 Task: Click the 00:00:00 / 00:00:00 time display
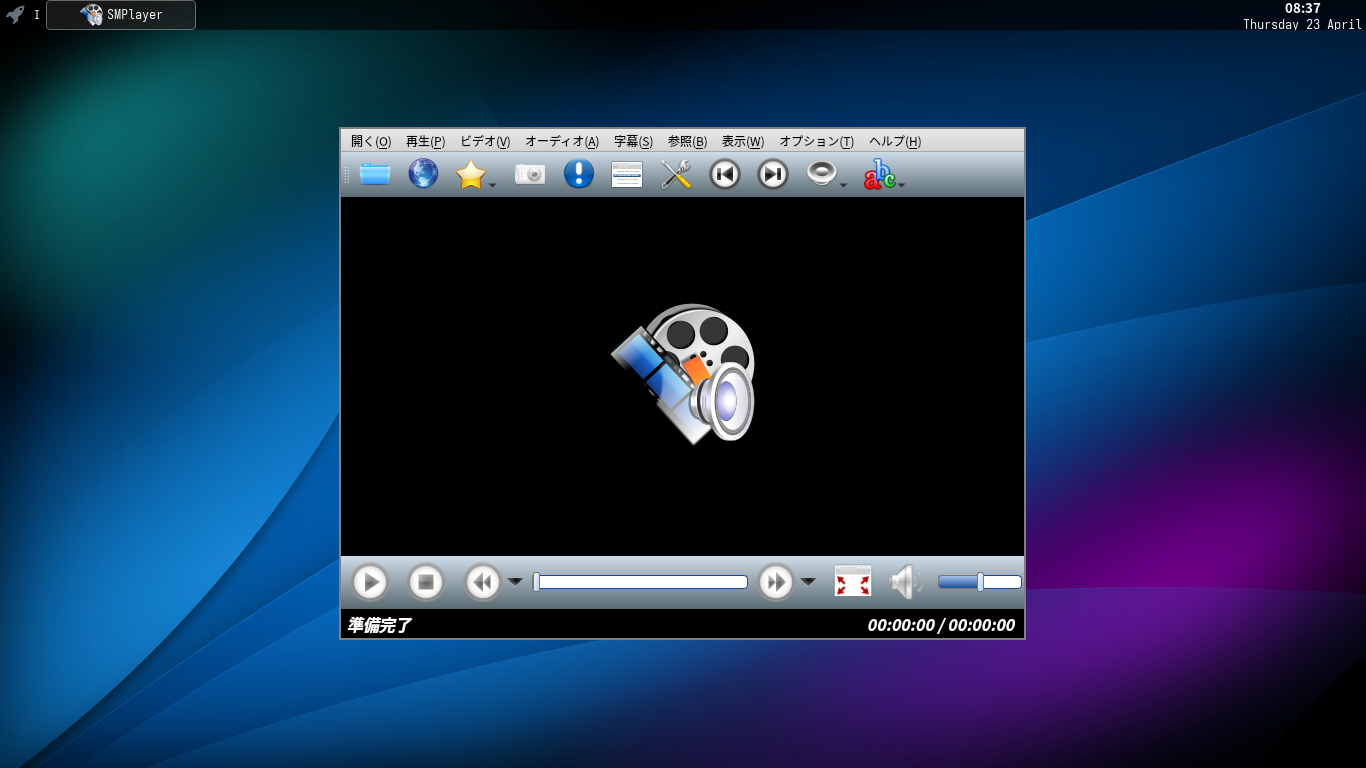click(941, 625)
